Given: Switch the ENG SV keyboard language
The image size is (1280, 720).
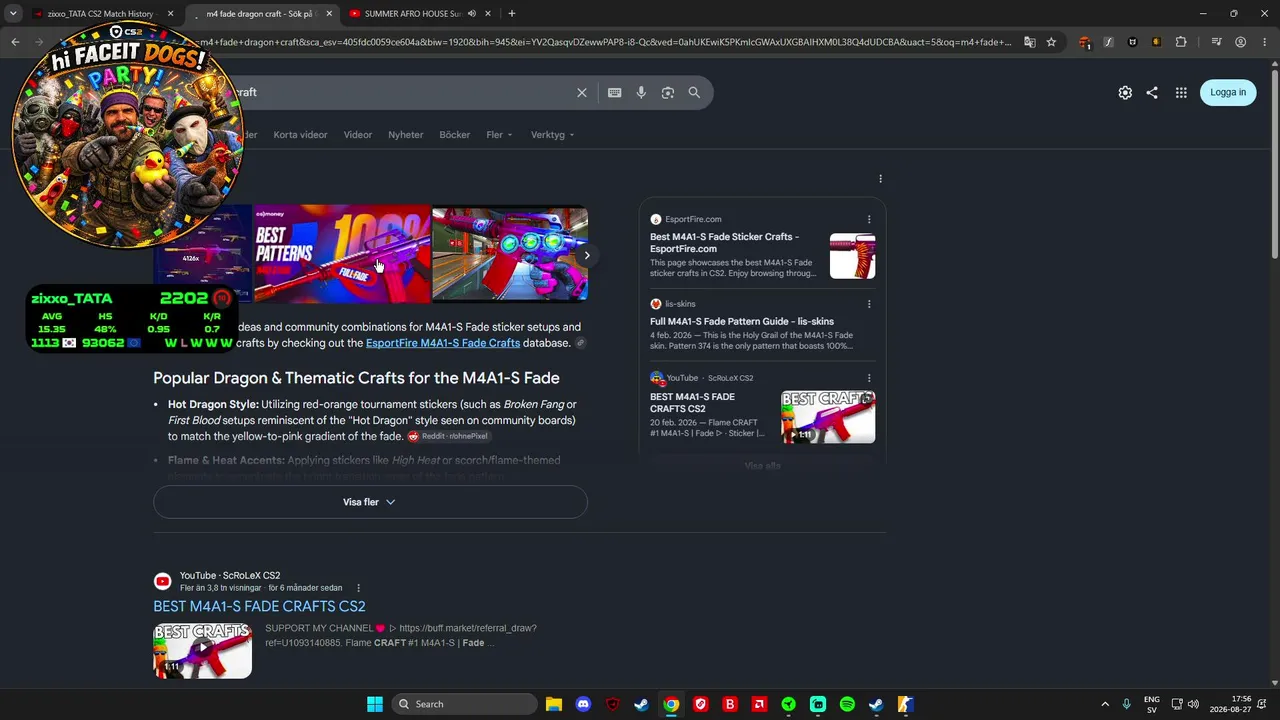Looking at the screenshot, I should click(x=1152, y=704).
